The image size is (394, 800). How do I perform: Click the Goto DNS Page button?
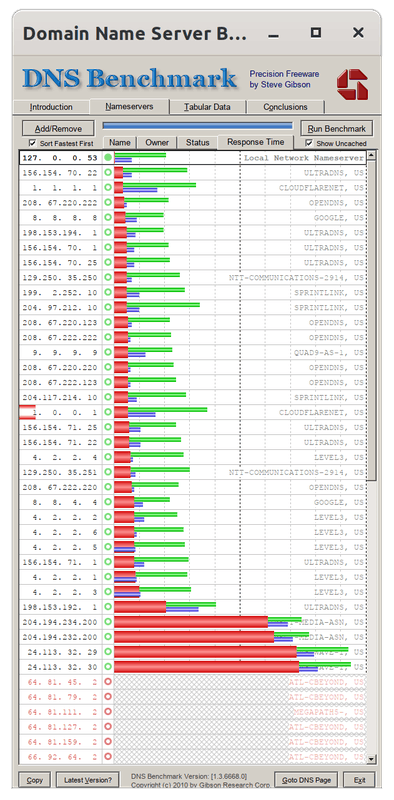click(x=306, y=780)
